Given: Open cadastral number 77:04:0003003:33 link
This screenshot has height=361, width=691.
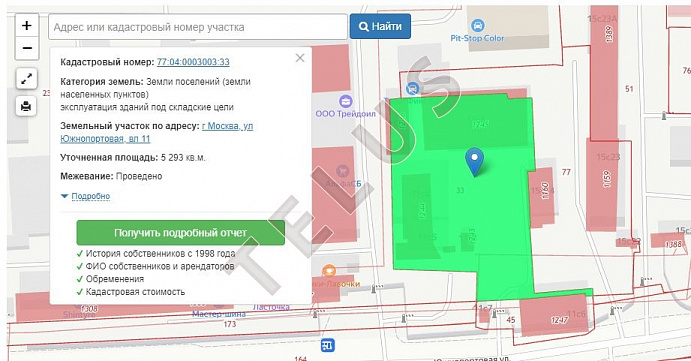Looking at the screenshot, I should [x=193, y=62].
